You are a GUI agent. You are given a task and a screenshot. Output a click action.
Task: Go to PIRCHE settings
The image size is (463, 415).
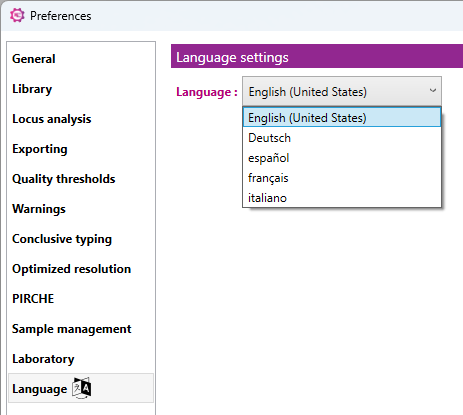[x=33, y=299]
